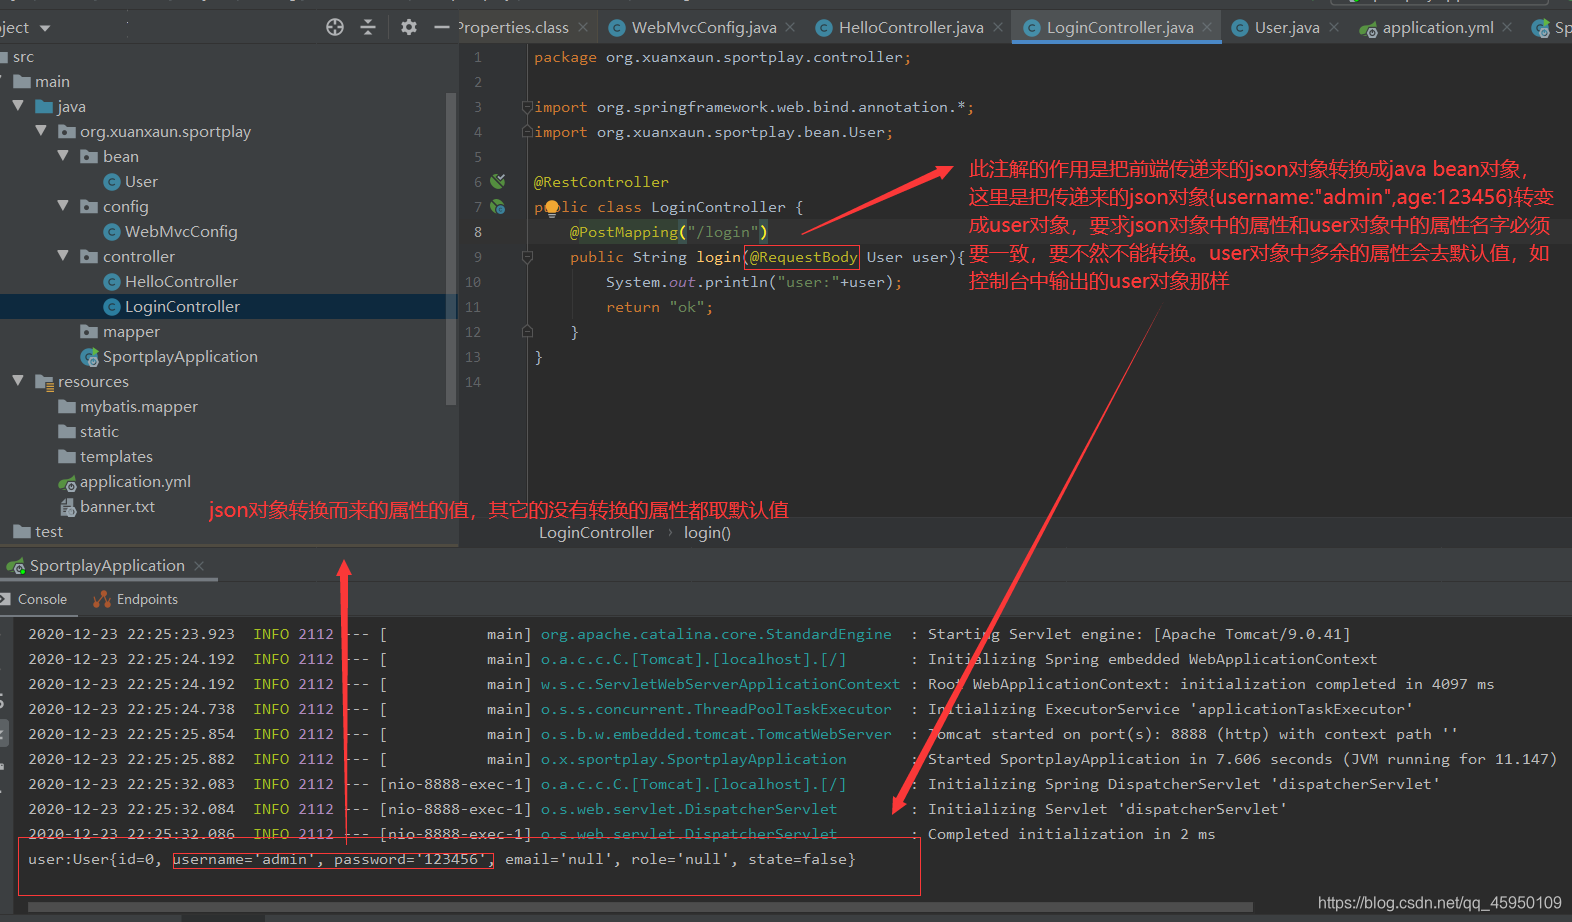Select the SportplayApplication run tab
Screen dimensions: 1572x922
(x=107, y=566)
